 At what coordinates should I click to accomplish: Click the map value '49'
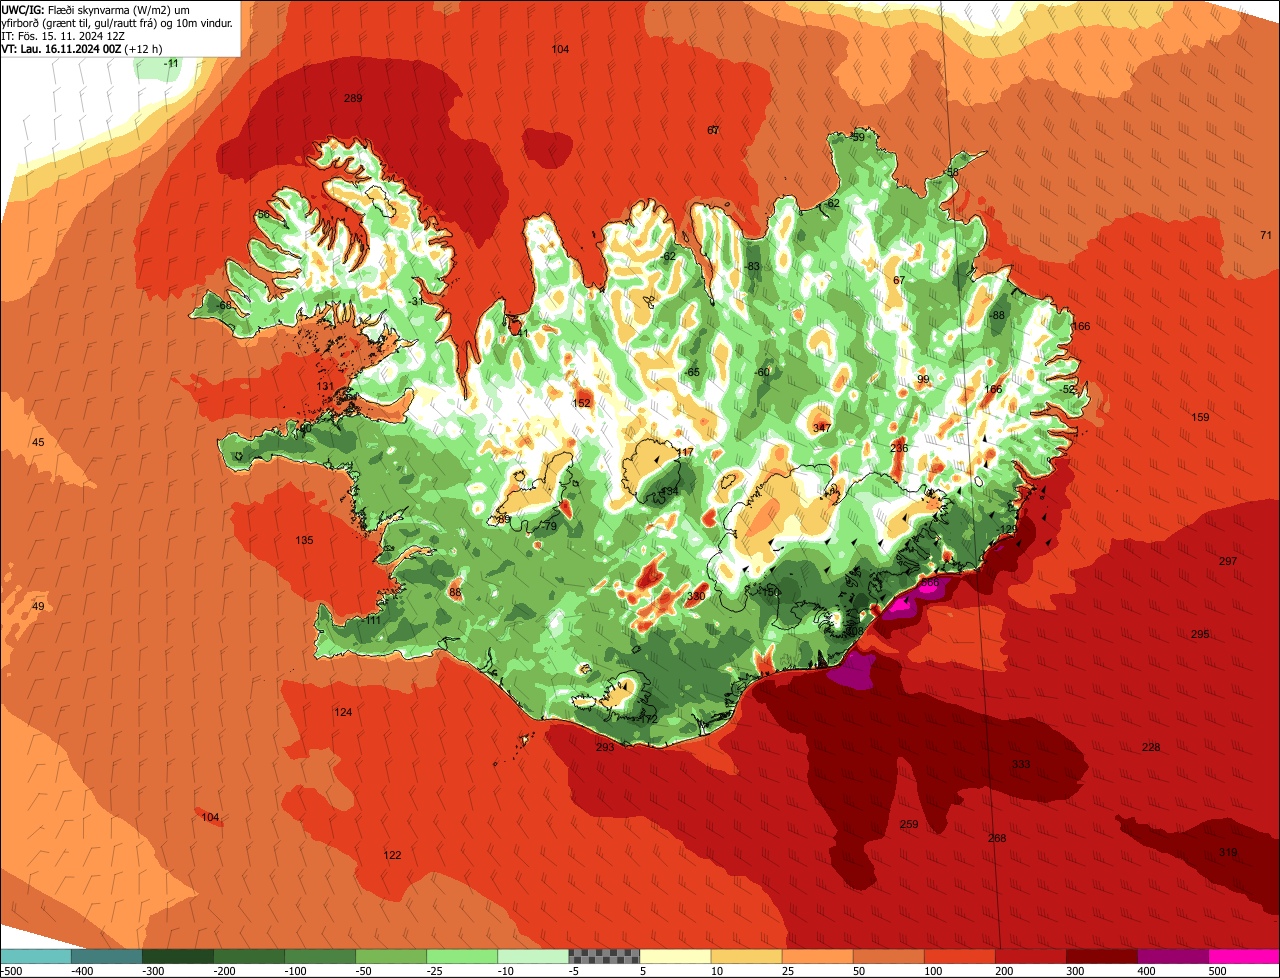[38, 606]
